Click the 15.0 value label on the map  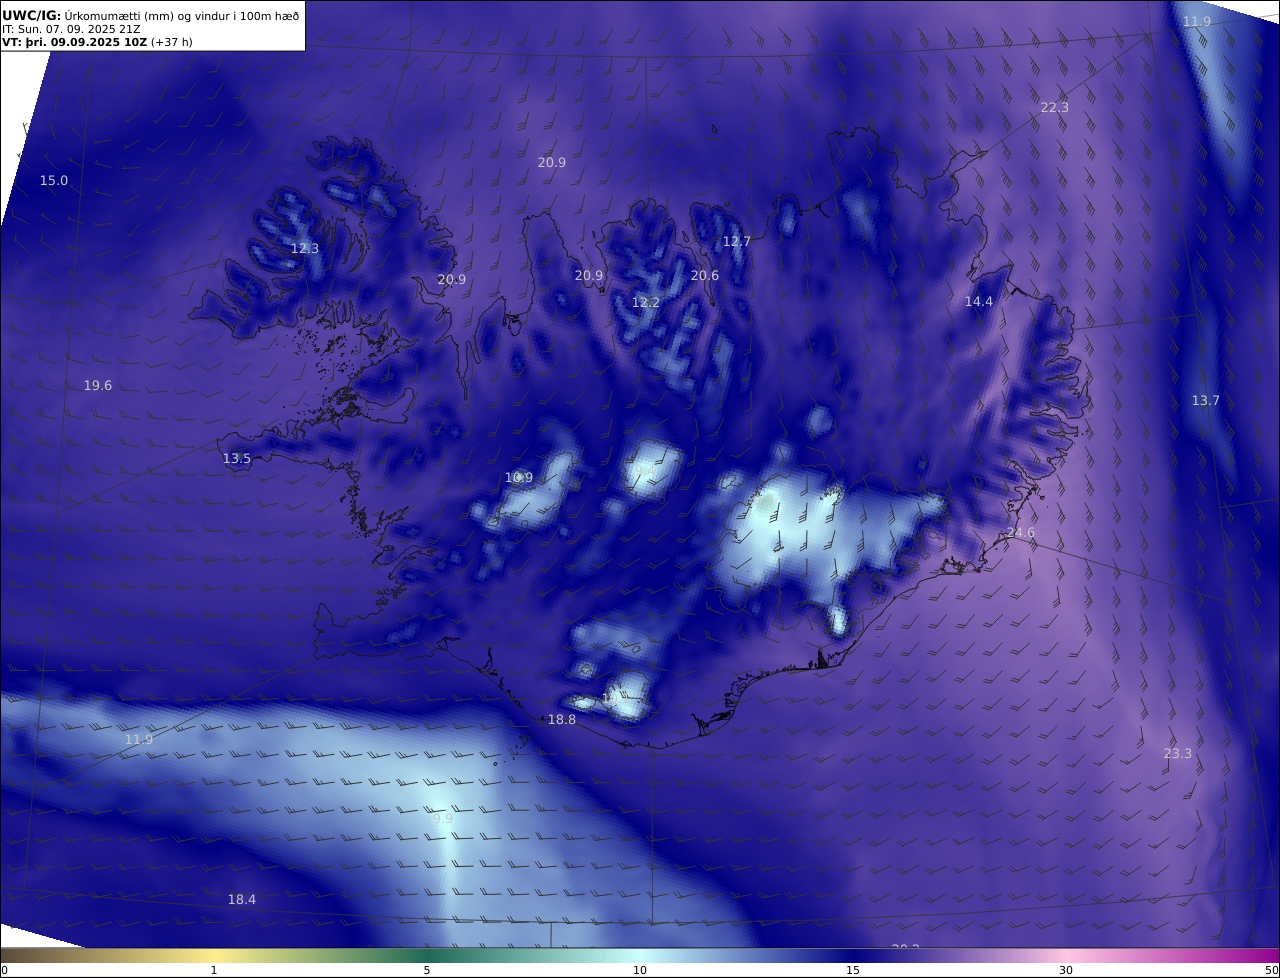click(54, 181)
